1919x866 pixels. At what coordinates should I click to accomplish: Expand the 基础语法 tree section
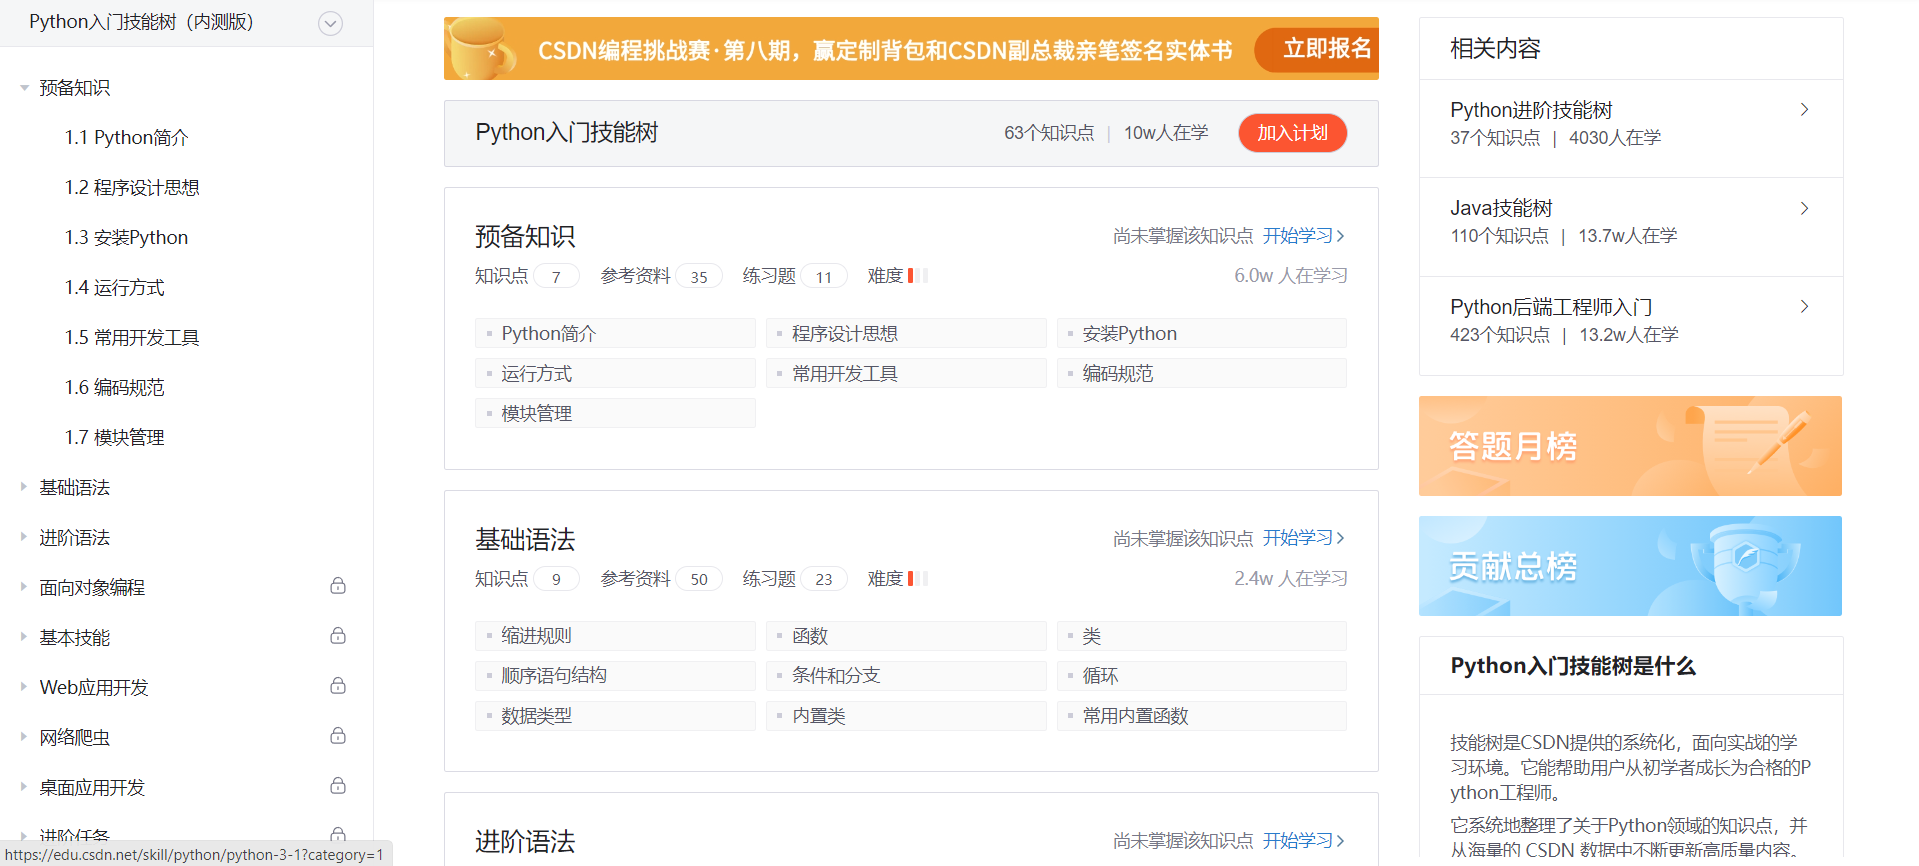24,487
